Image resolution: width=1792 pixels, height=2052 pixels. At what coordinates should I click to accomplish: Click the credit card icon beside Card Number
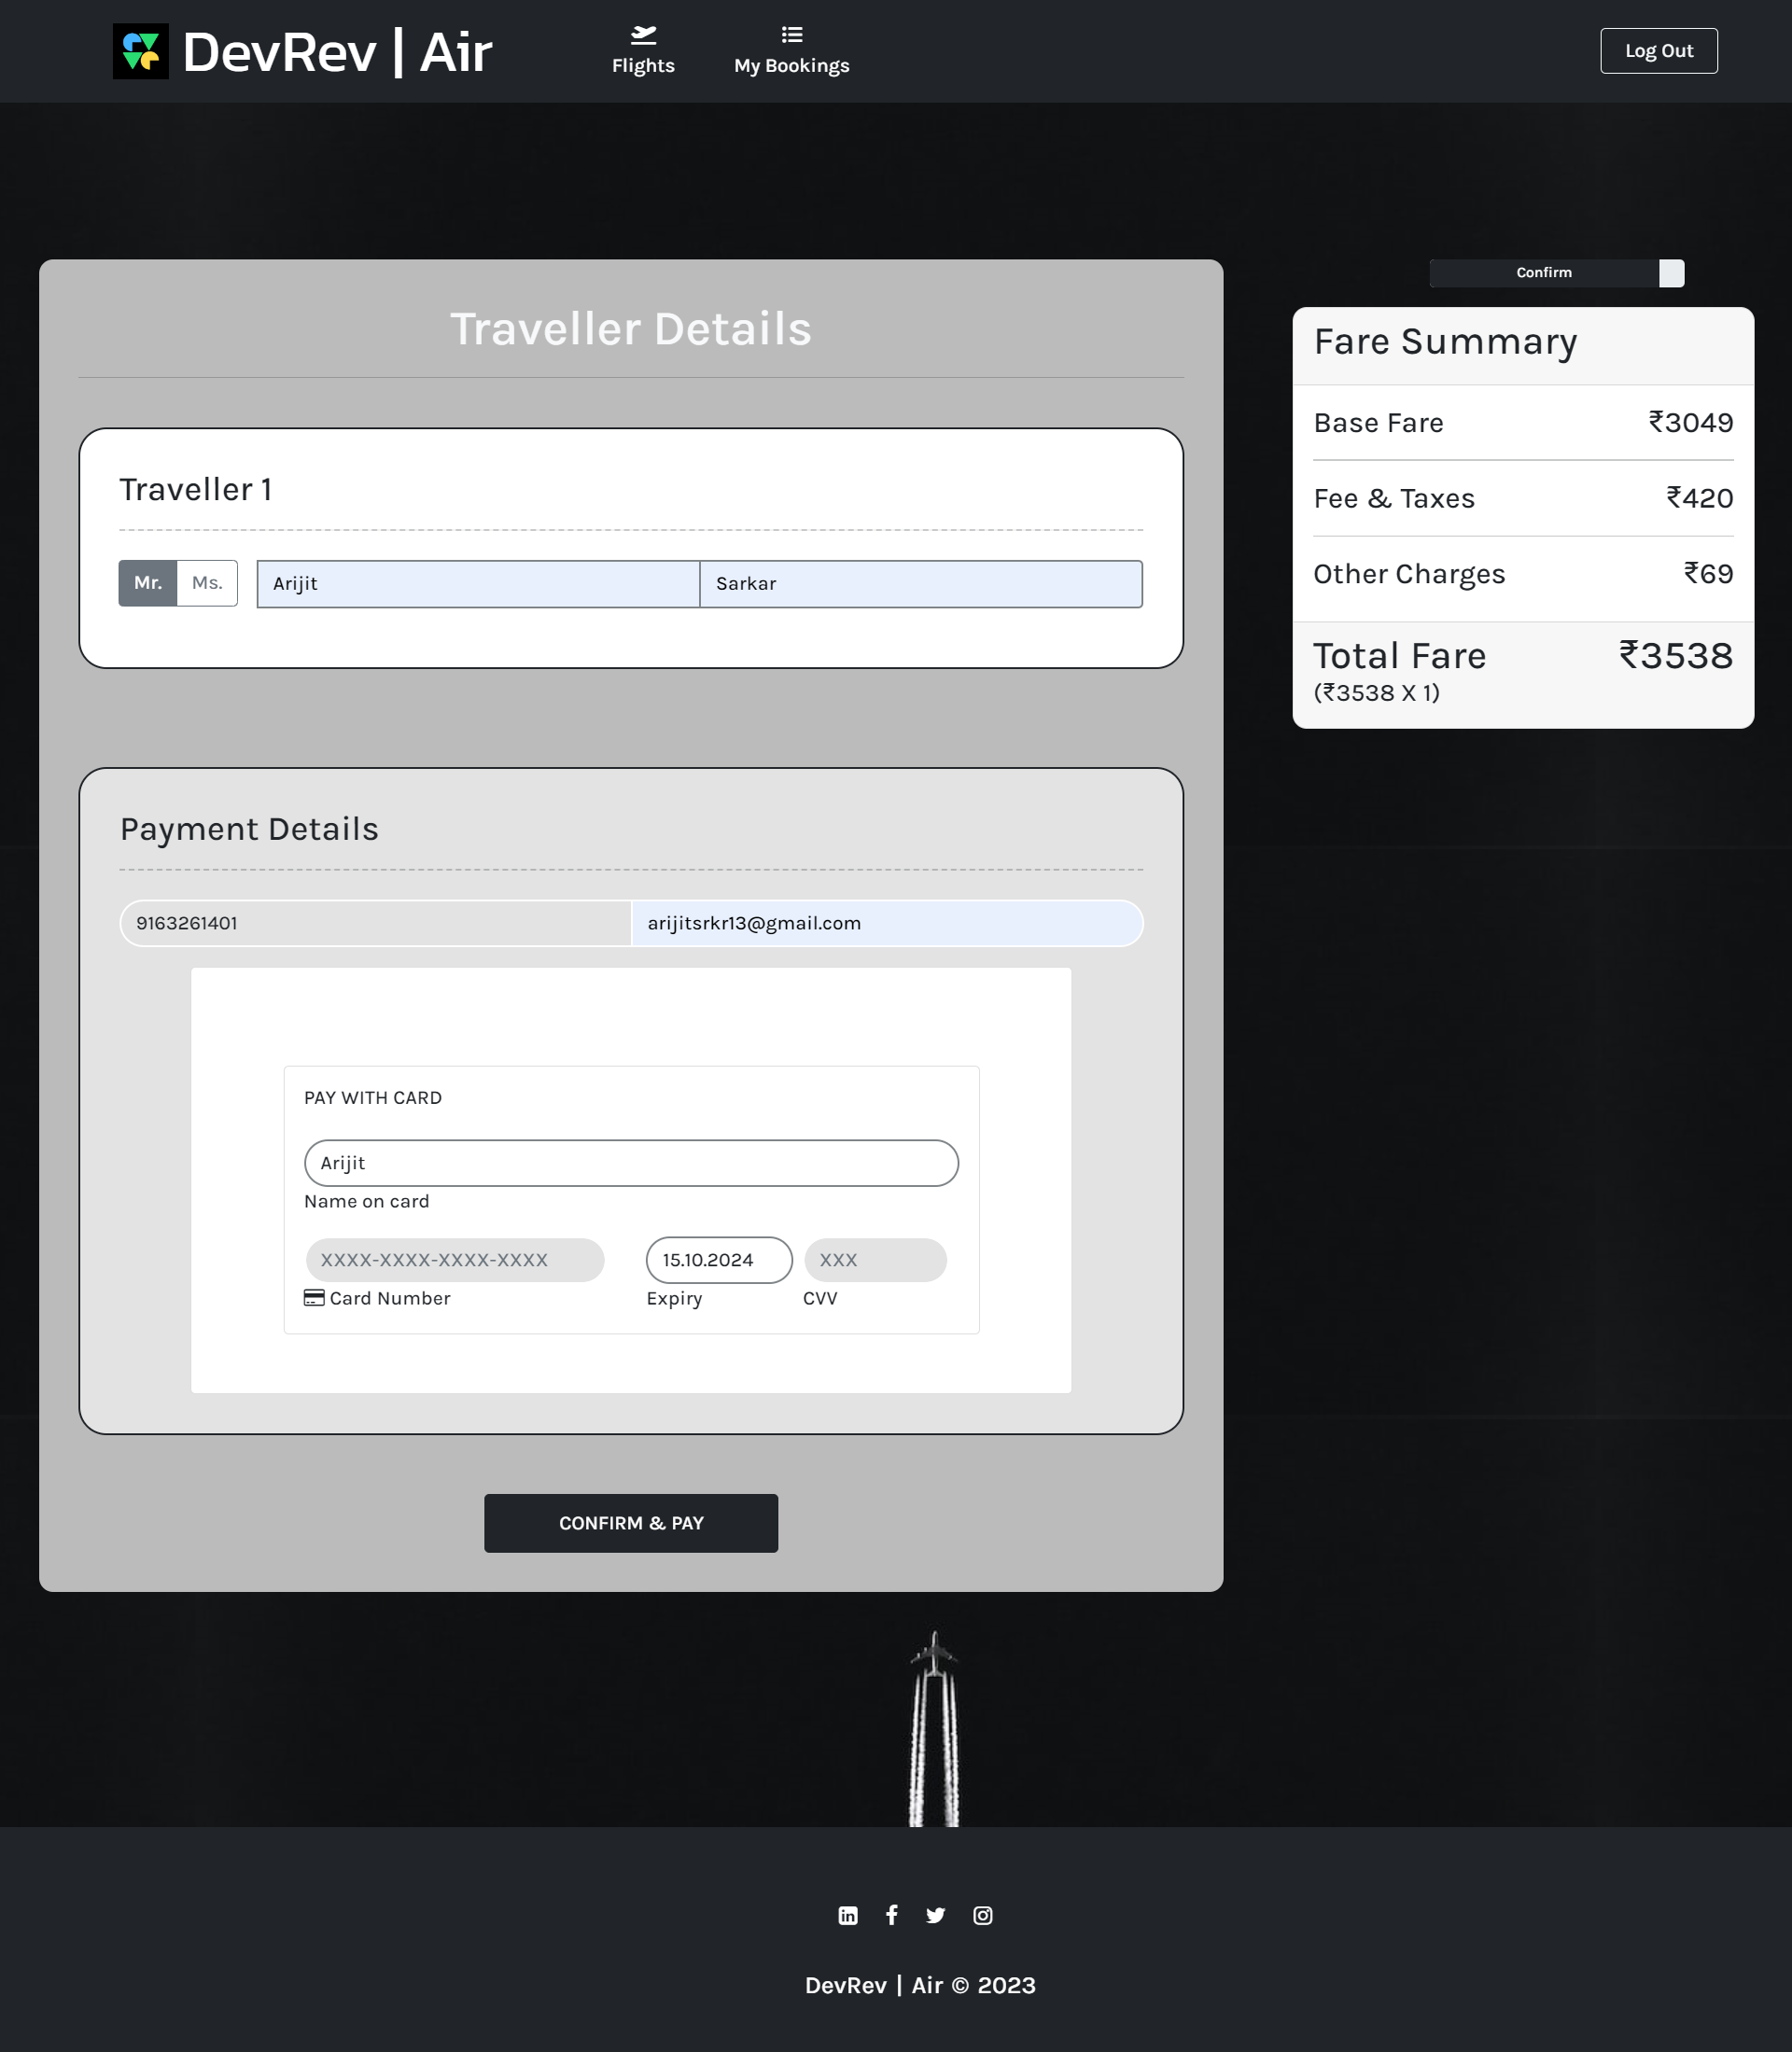[313, 1297]
